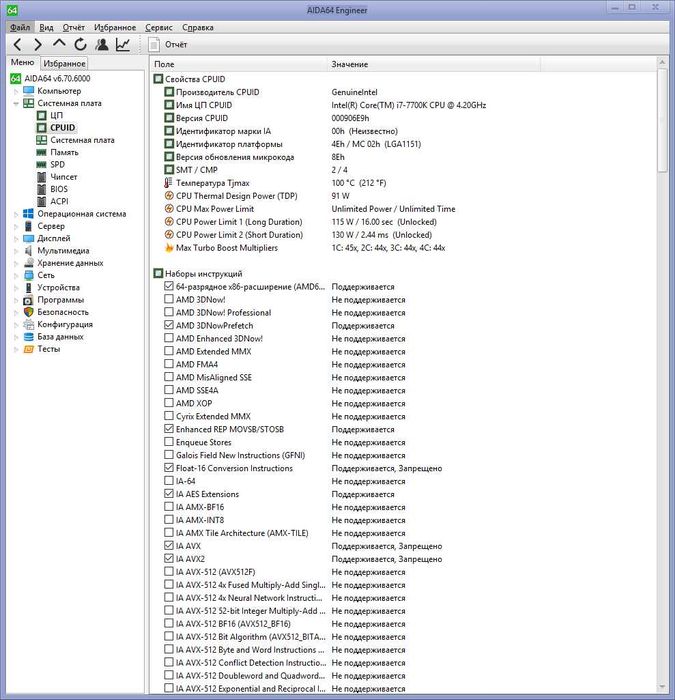The image size is (675, 700).
Task: Click the AIDA64 v6.70.6000 root icon
Action: pyautogui.click(x=15, y=79)
